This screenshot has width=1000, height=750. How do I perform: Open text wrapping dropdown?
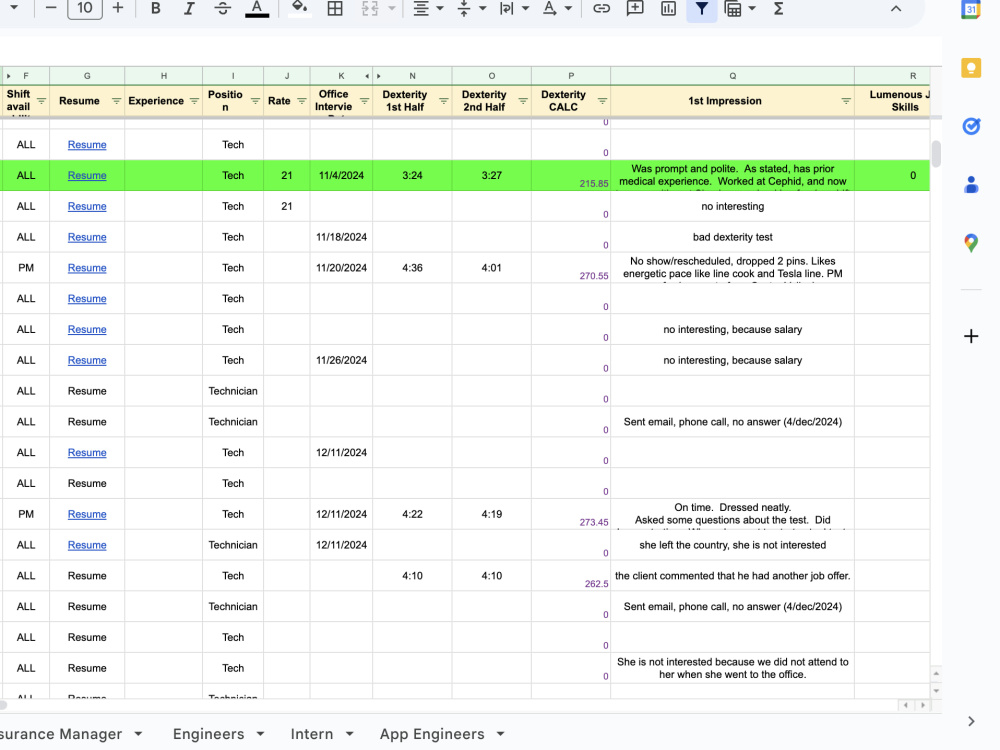[514, 8]
